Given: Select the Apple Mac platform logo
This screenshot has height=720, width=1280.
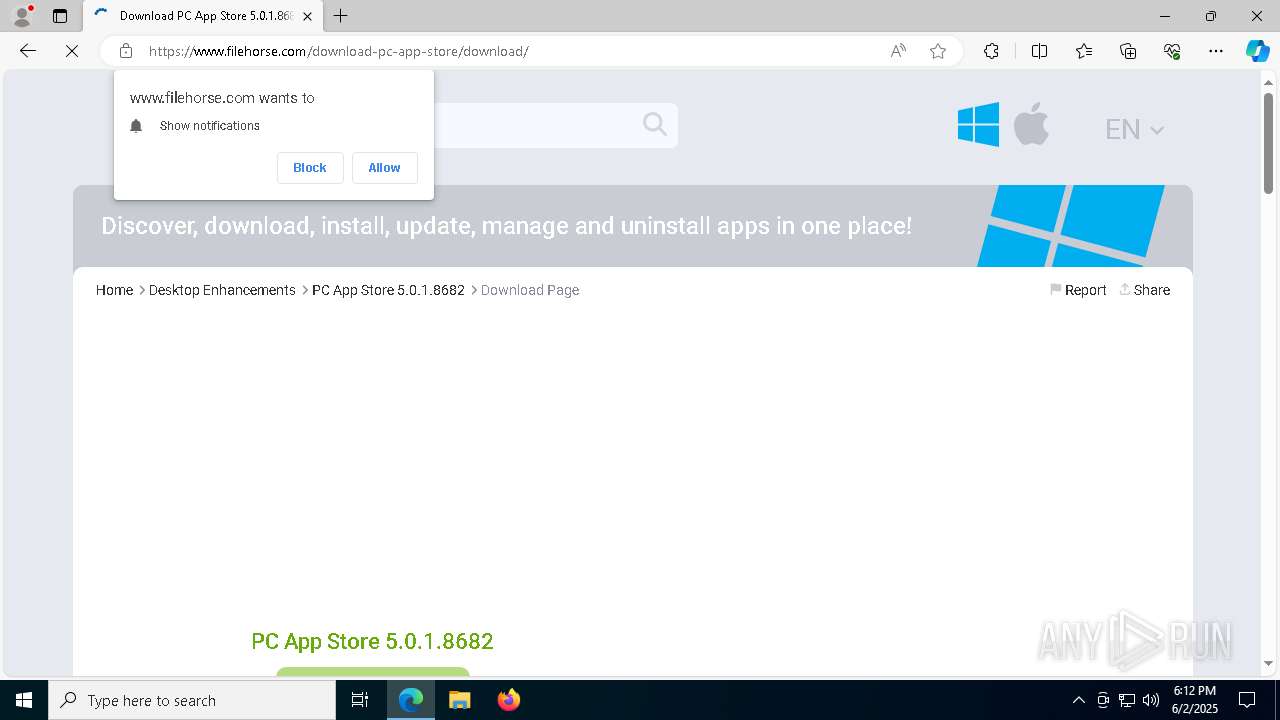Looking at the screenshot, I should (1031, 125).
